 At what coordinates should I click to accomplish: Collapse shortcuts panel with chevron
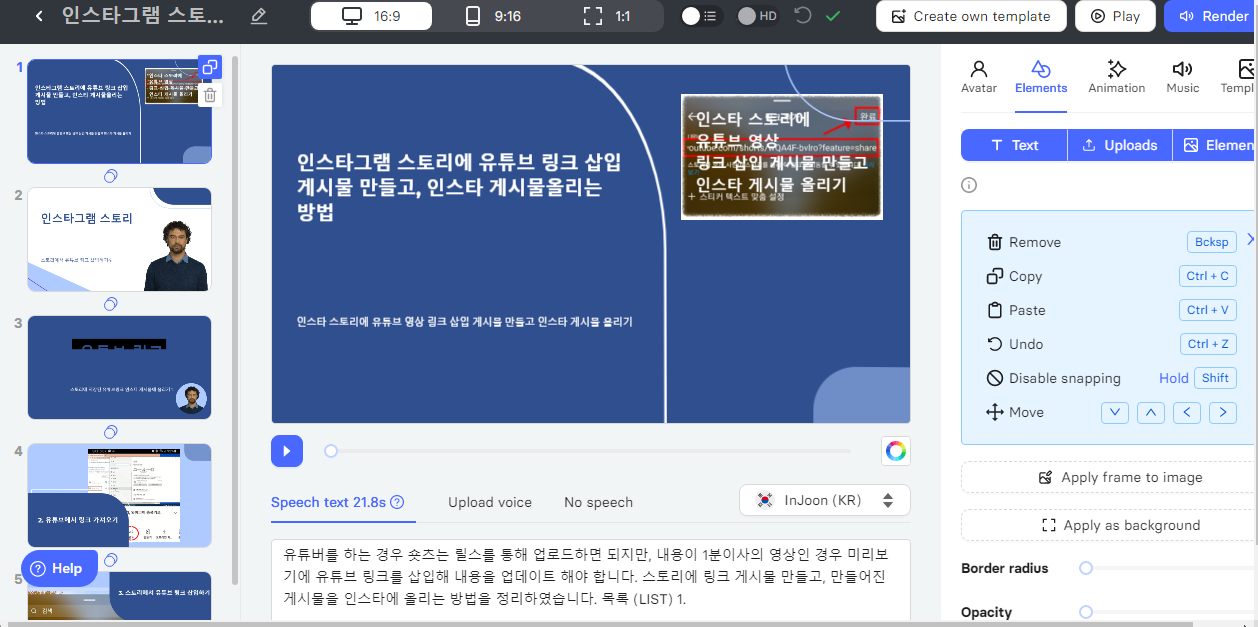pyautogui.click(x=1250, y=240)
